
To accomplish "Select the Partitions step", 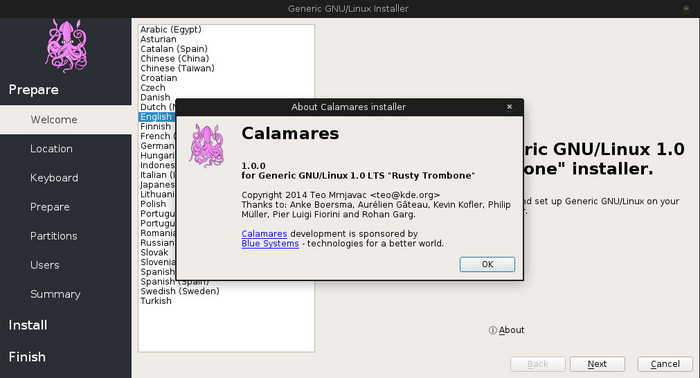I will click(54, 236).
